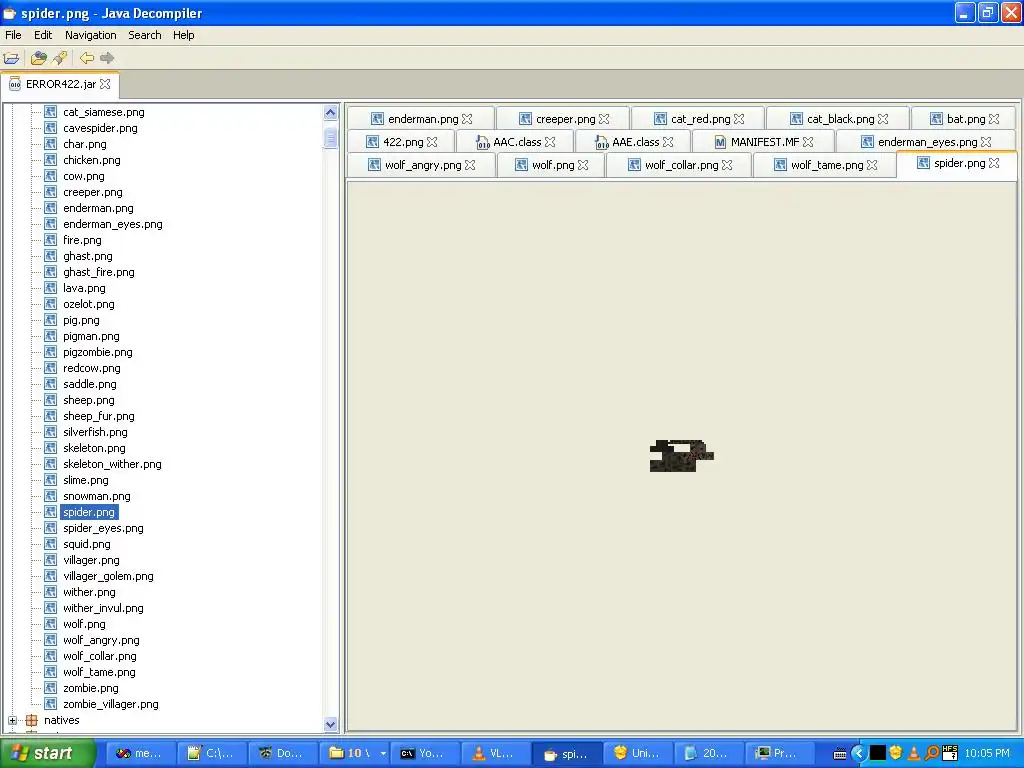The image size is (1024, 768).
Task: Click the down arrow of tree scrollbar
Action: click(x=330, y=724)
